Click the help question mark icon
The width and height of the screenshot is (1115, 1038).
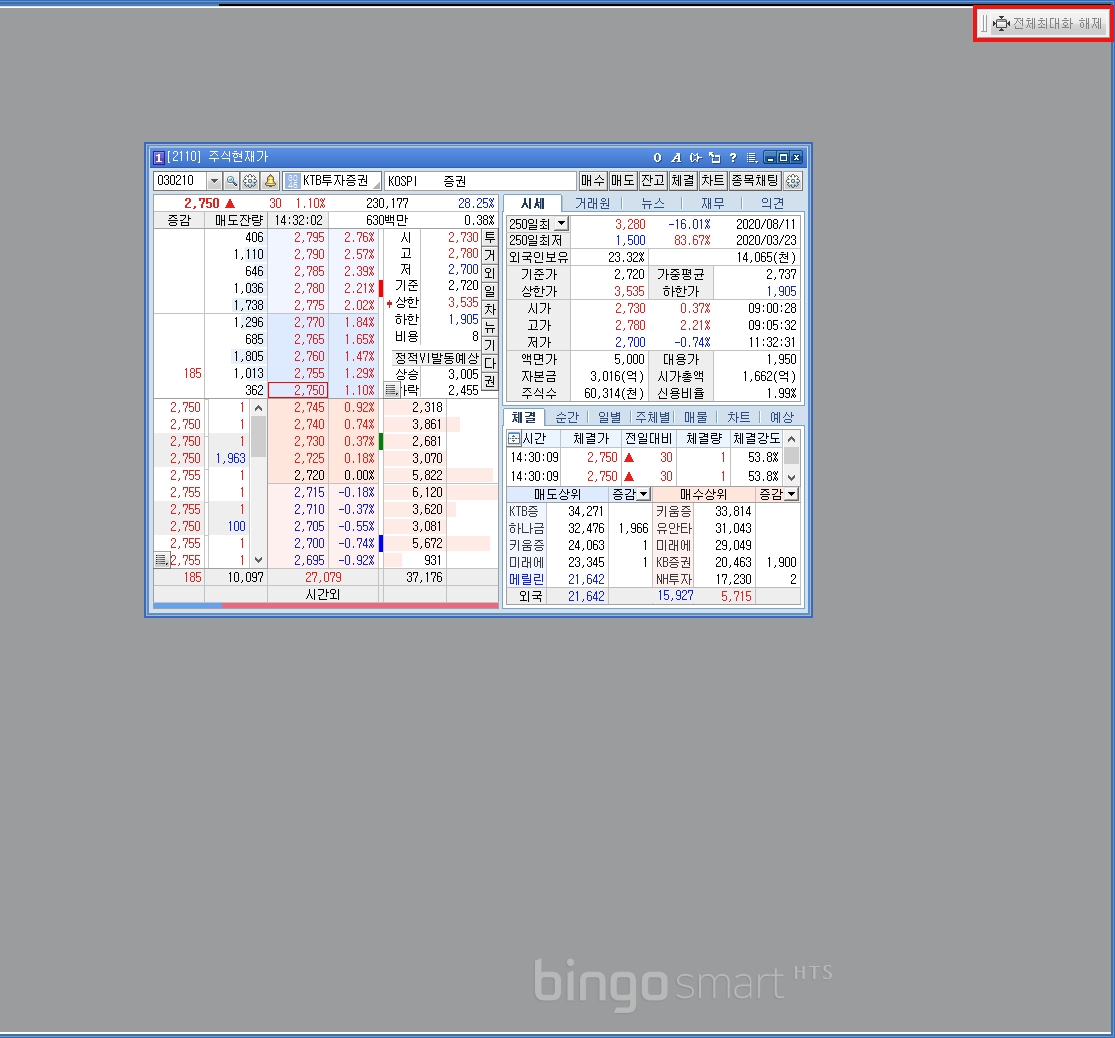pyautogui.click(x=732, y=158)
